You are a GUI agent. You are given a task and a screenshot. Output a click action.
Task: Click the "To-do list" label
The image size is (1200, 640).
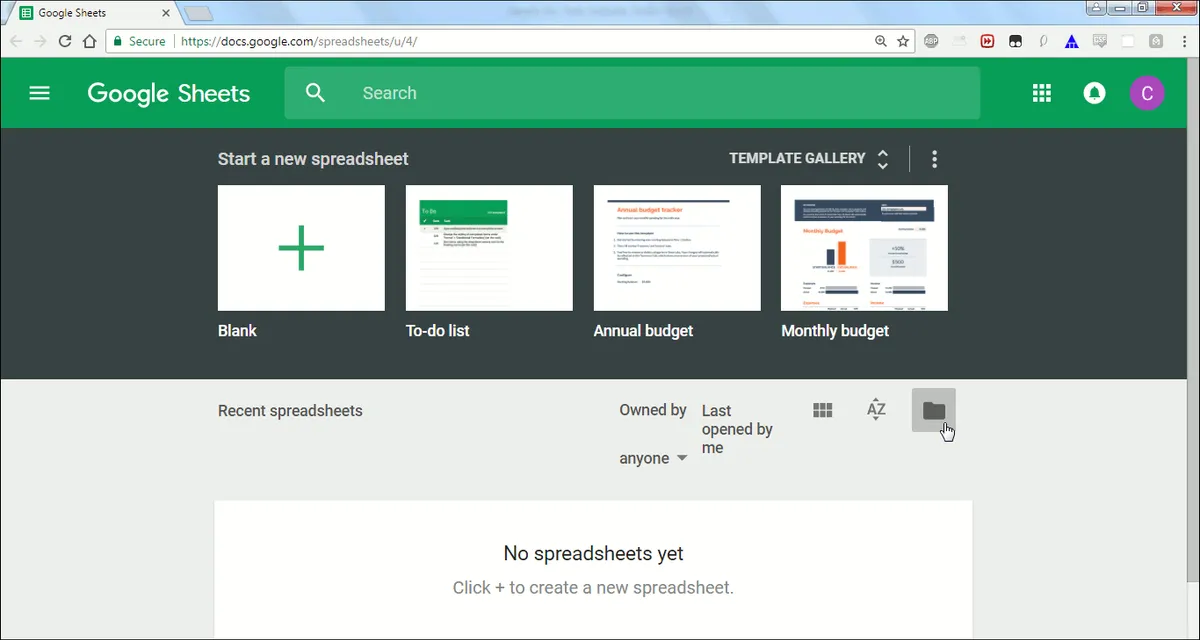437,331
